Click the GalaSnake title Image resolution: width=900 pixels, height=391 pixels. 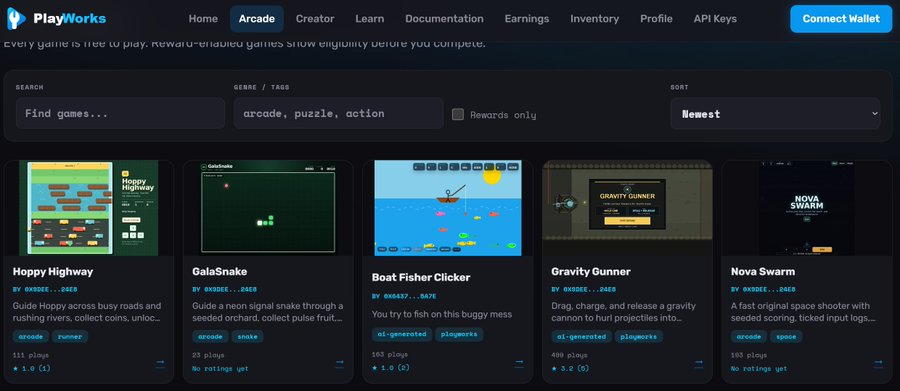click(x=220, y=272)
